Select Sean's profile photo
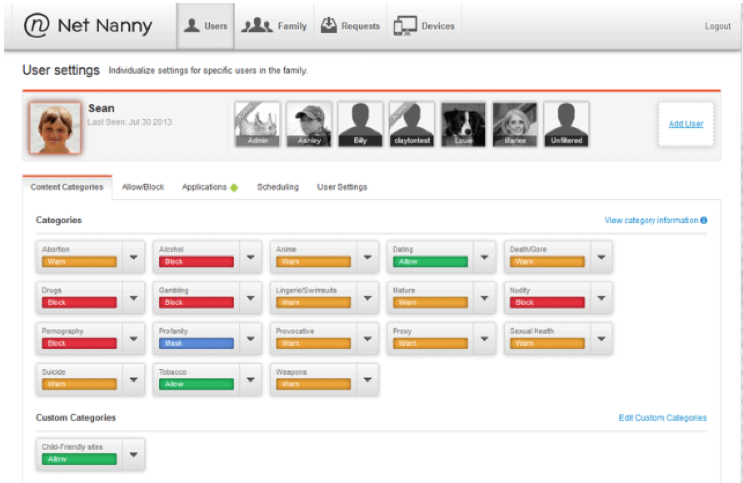This screenshot has width=743, height=483. (x=55, y=128)
